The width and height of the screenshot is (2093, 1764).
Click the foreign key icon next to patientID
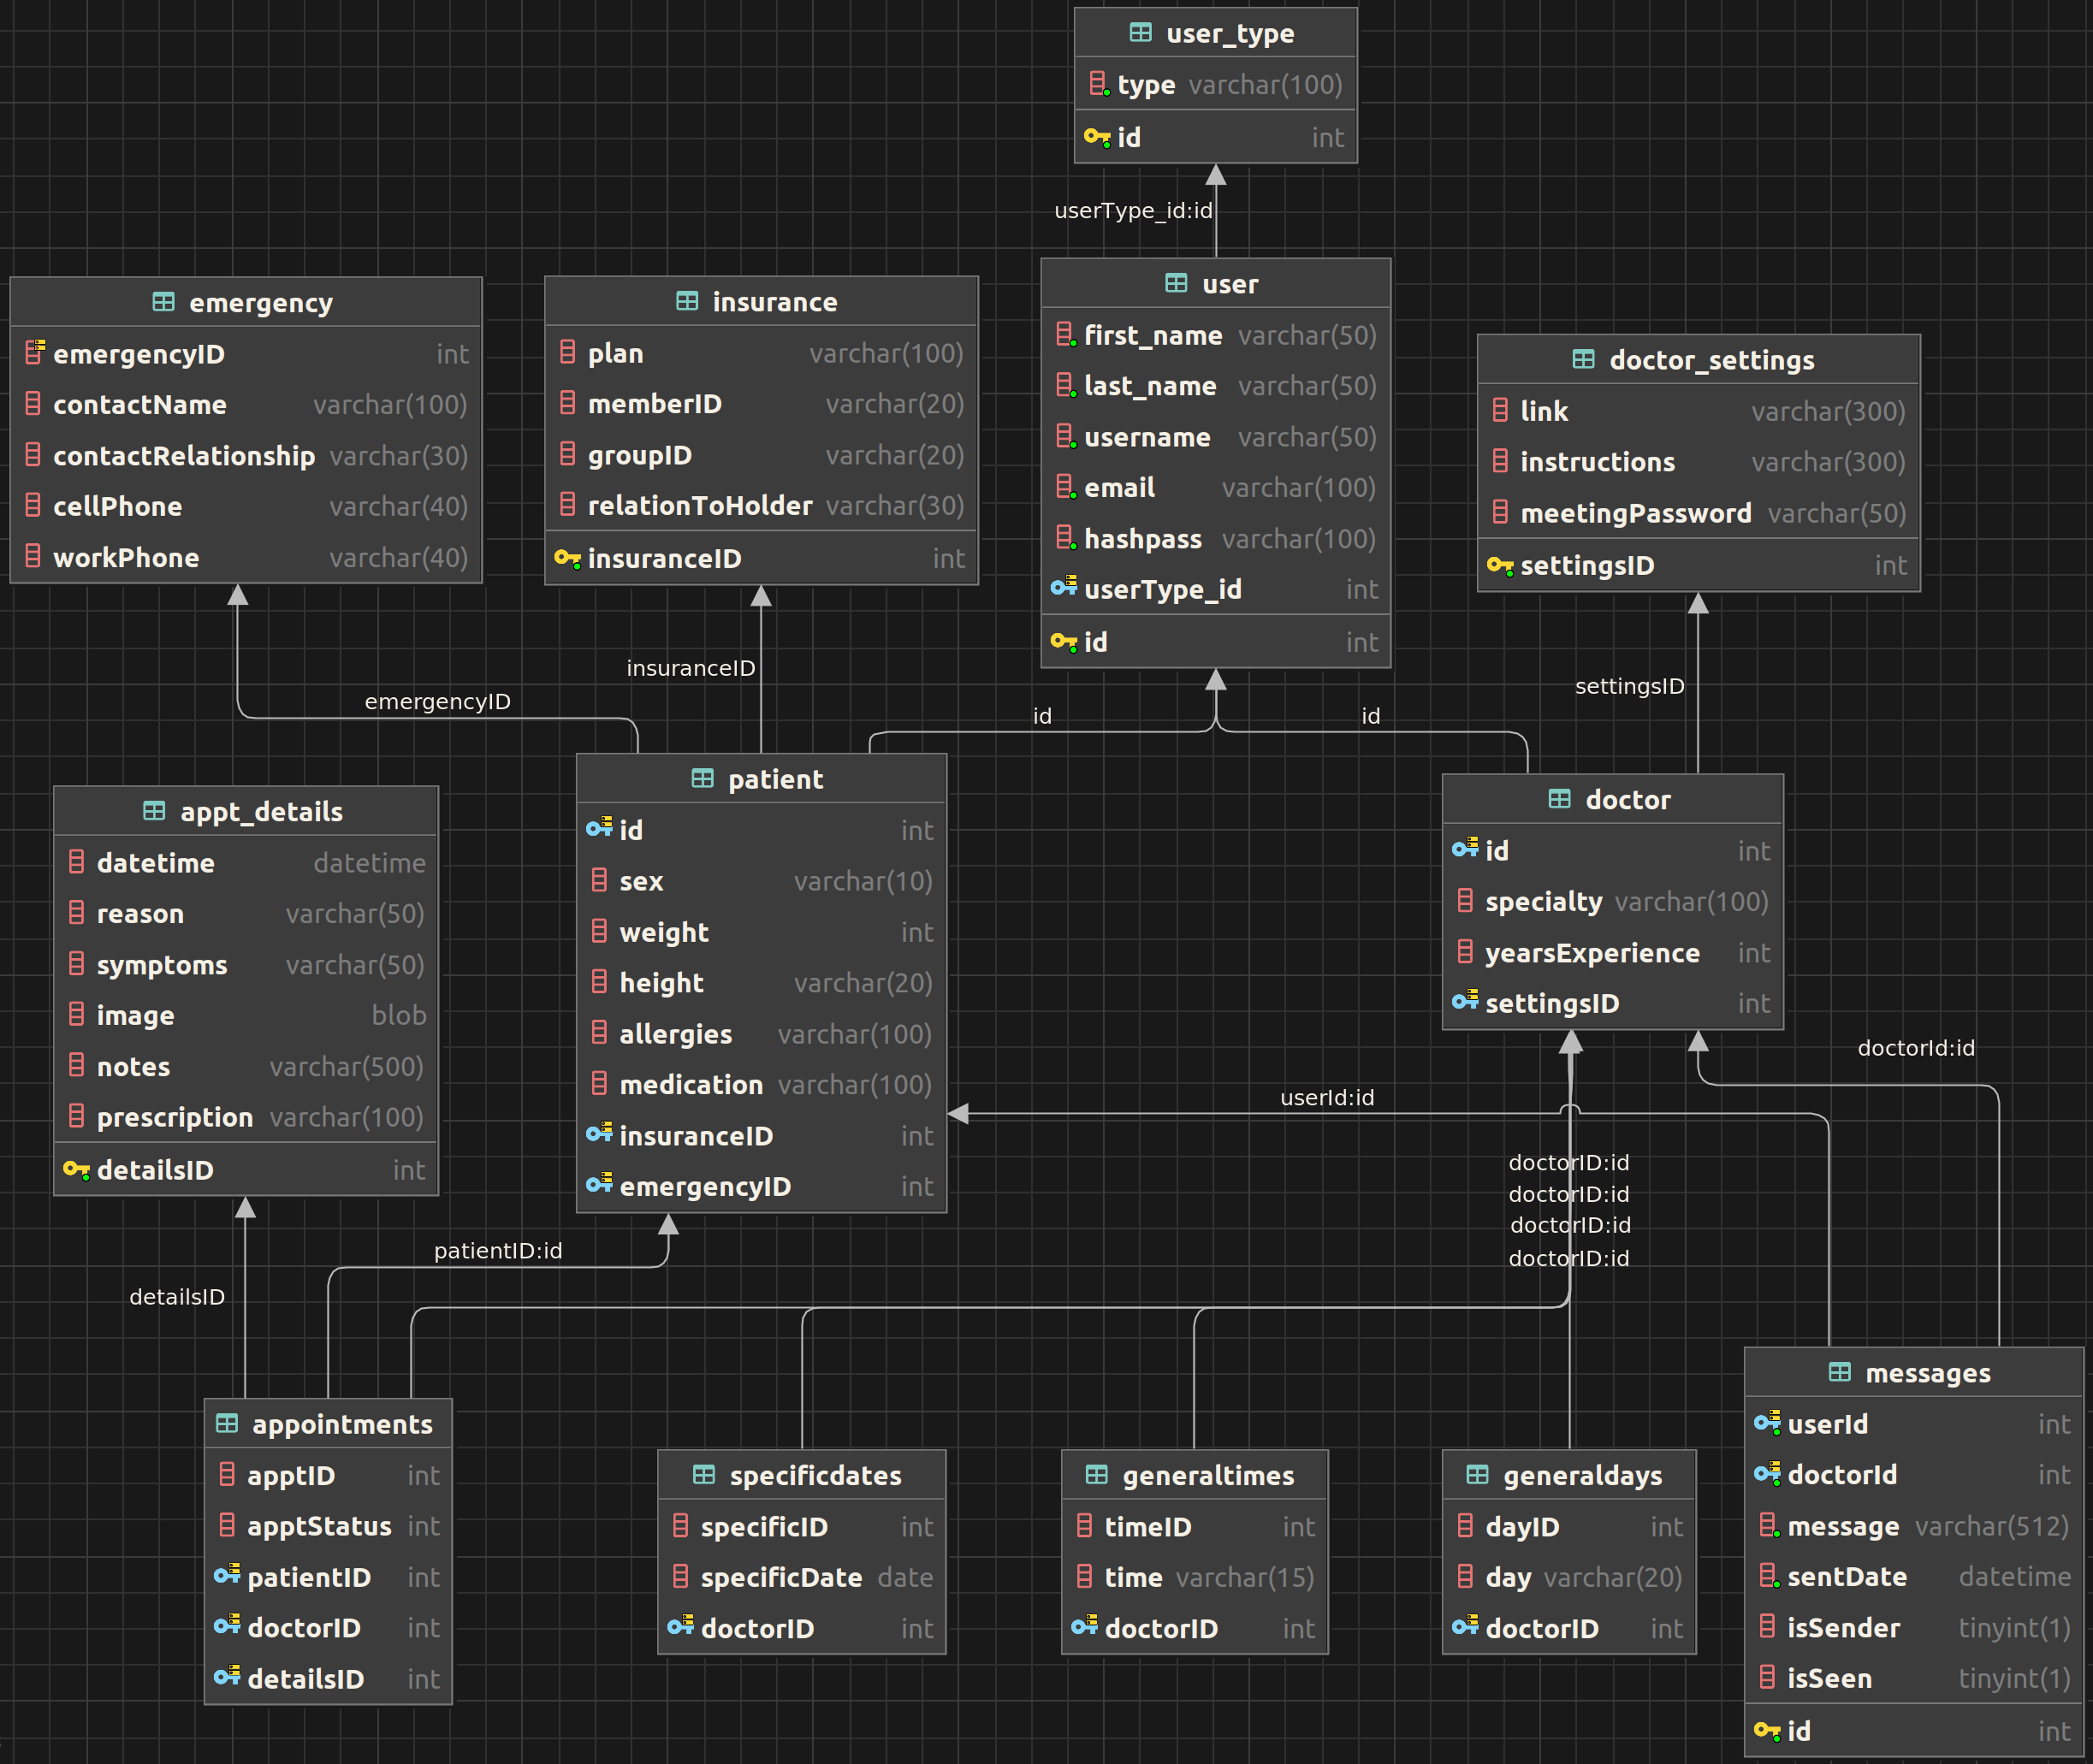[x=227, y=1576]
